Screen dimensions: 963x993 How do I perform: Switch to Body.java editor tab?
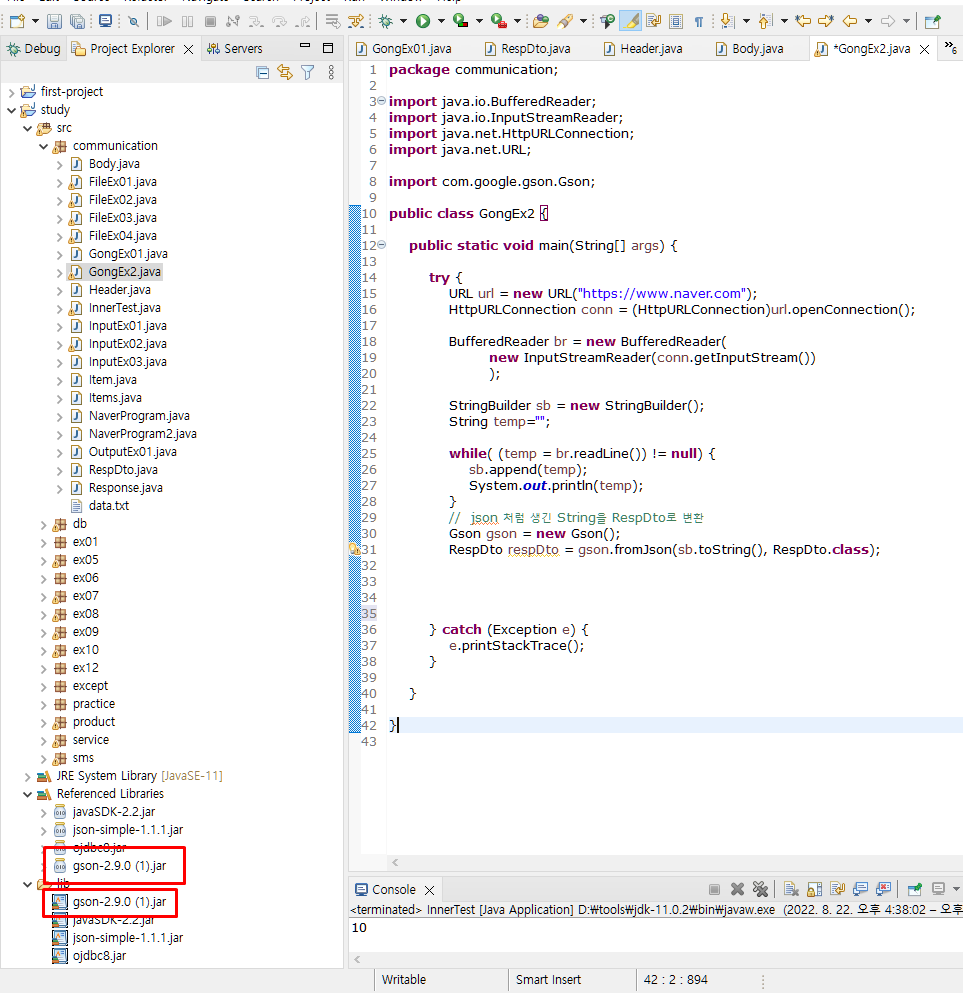[750, 49]
